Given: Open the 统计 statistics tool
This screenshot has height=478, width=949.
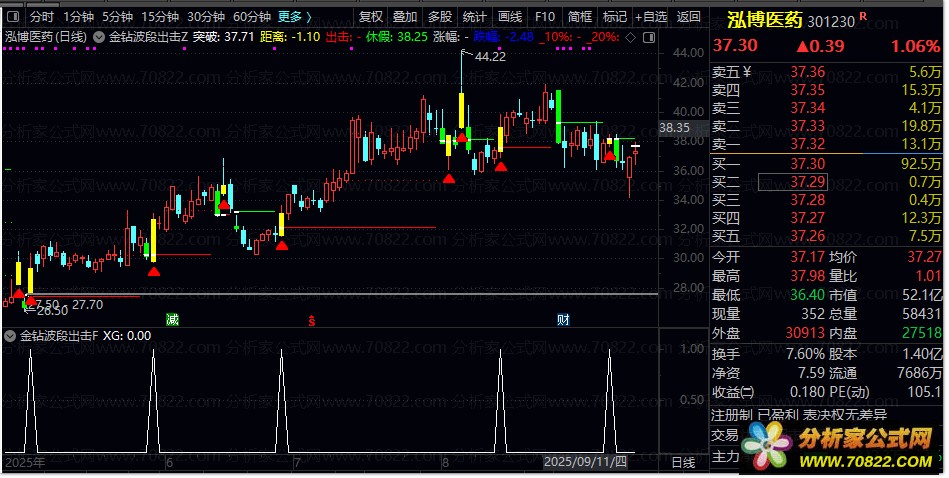Looking at the screenshot, I should (474, 17).
